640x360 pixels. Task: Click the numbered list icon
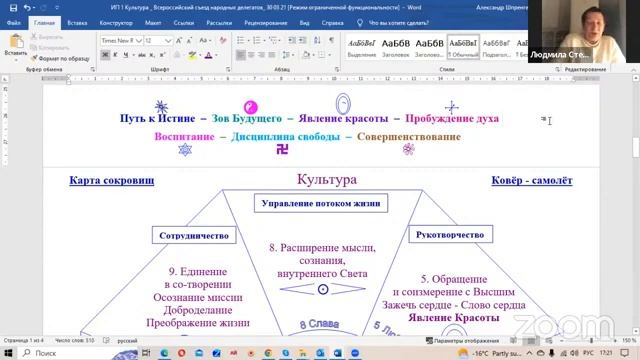pyautogui.click(x=257, y=40)
